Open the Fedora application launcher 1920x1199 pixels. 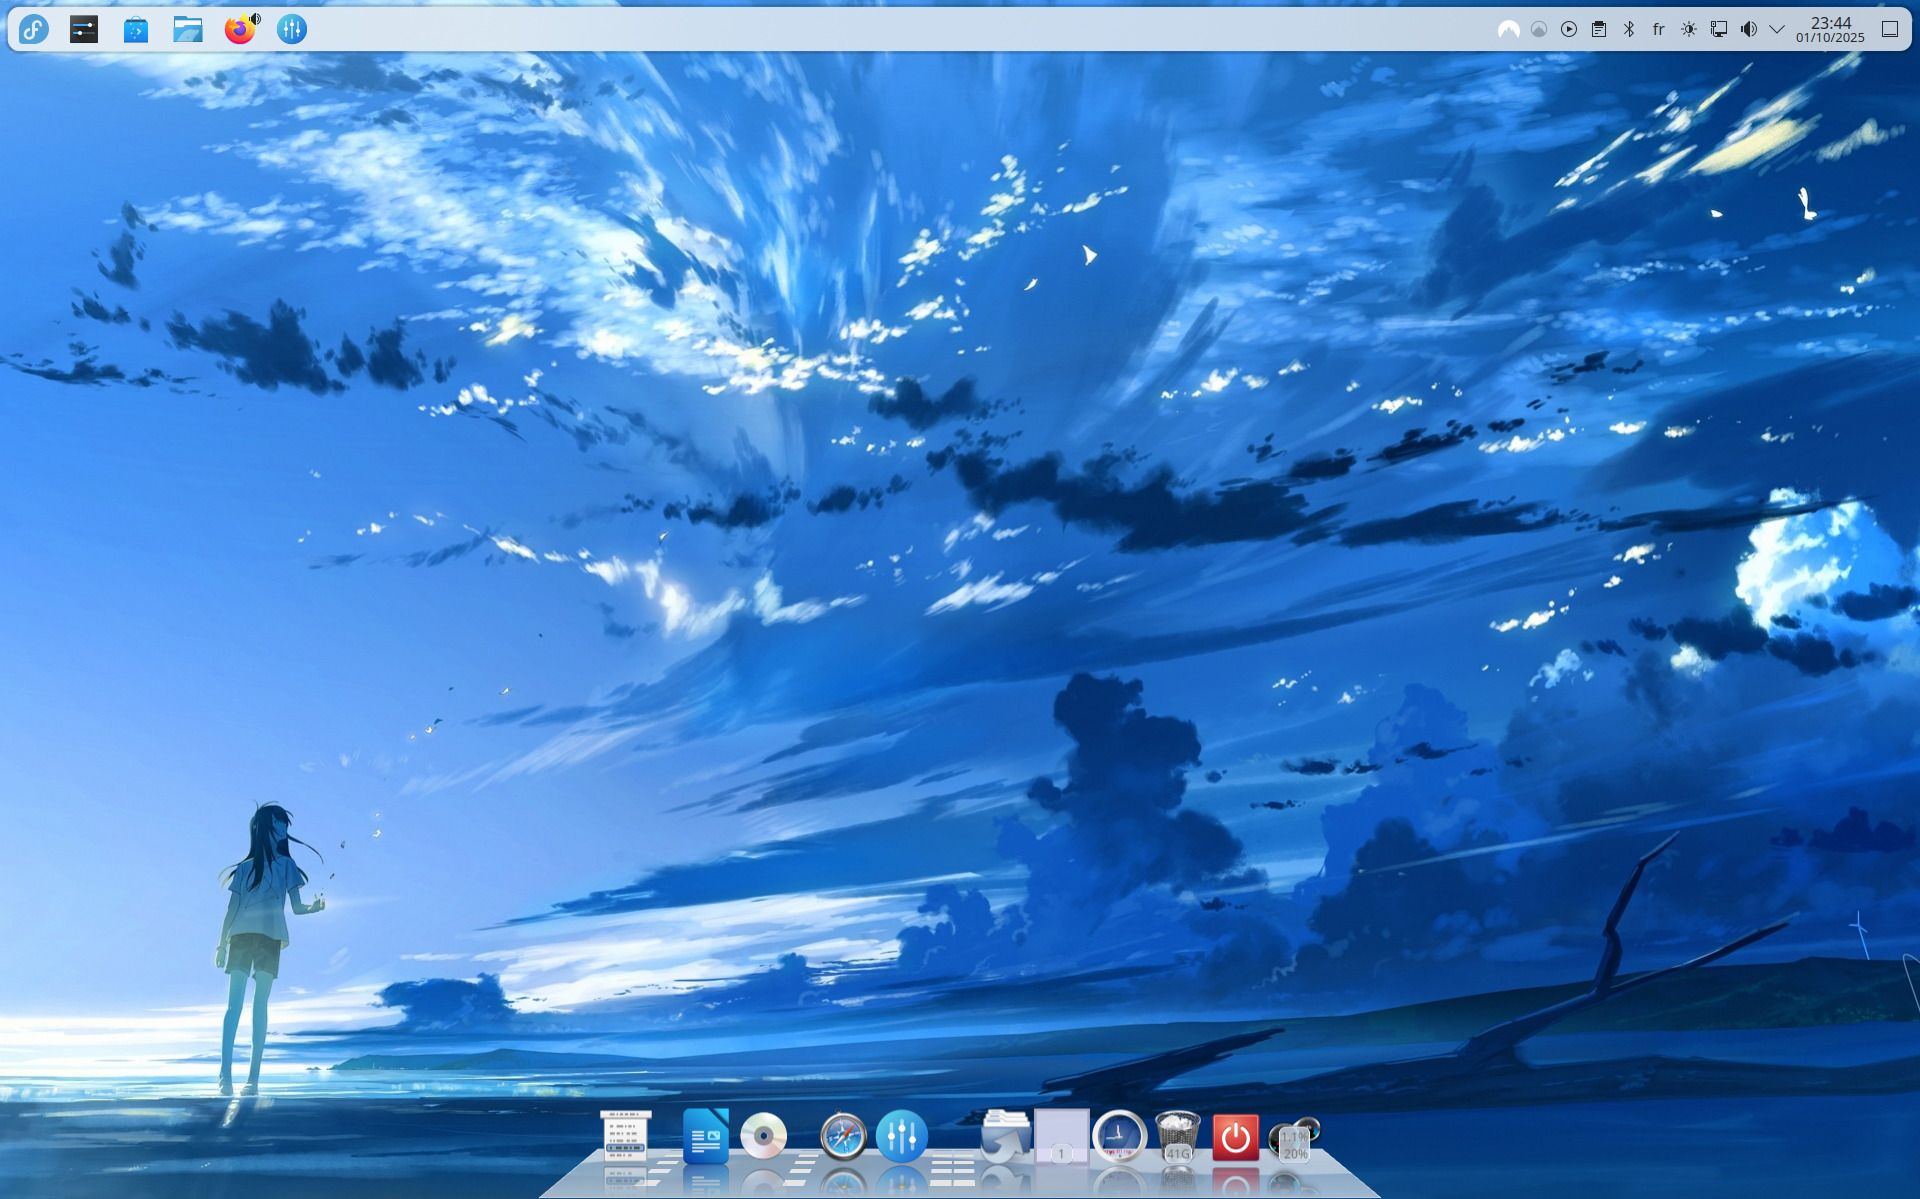(33, 29)
